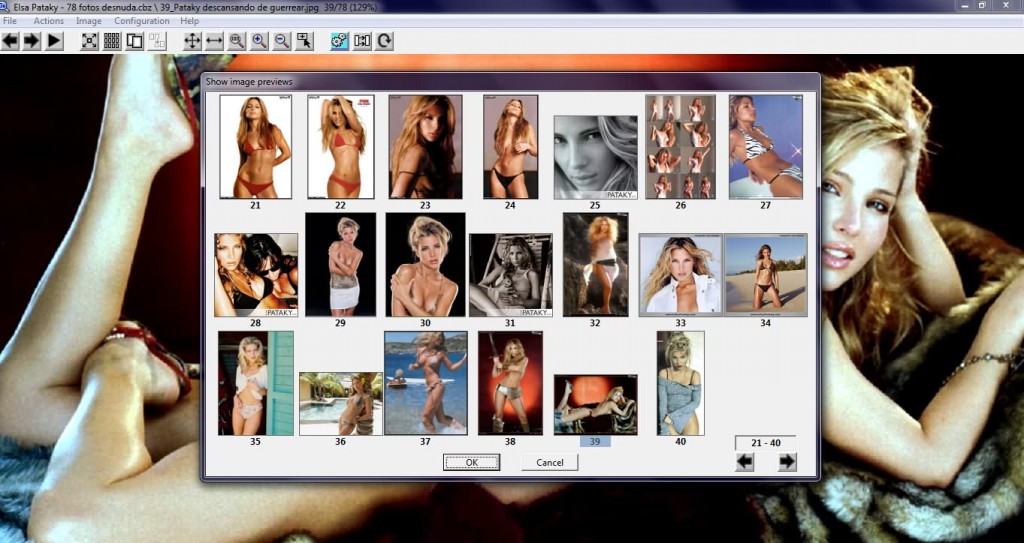This screenshot has width=1024, height=543.
Task: Toggle the two-page view icon
Action: (134, 41)
